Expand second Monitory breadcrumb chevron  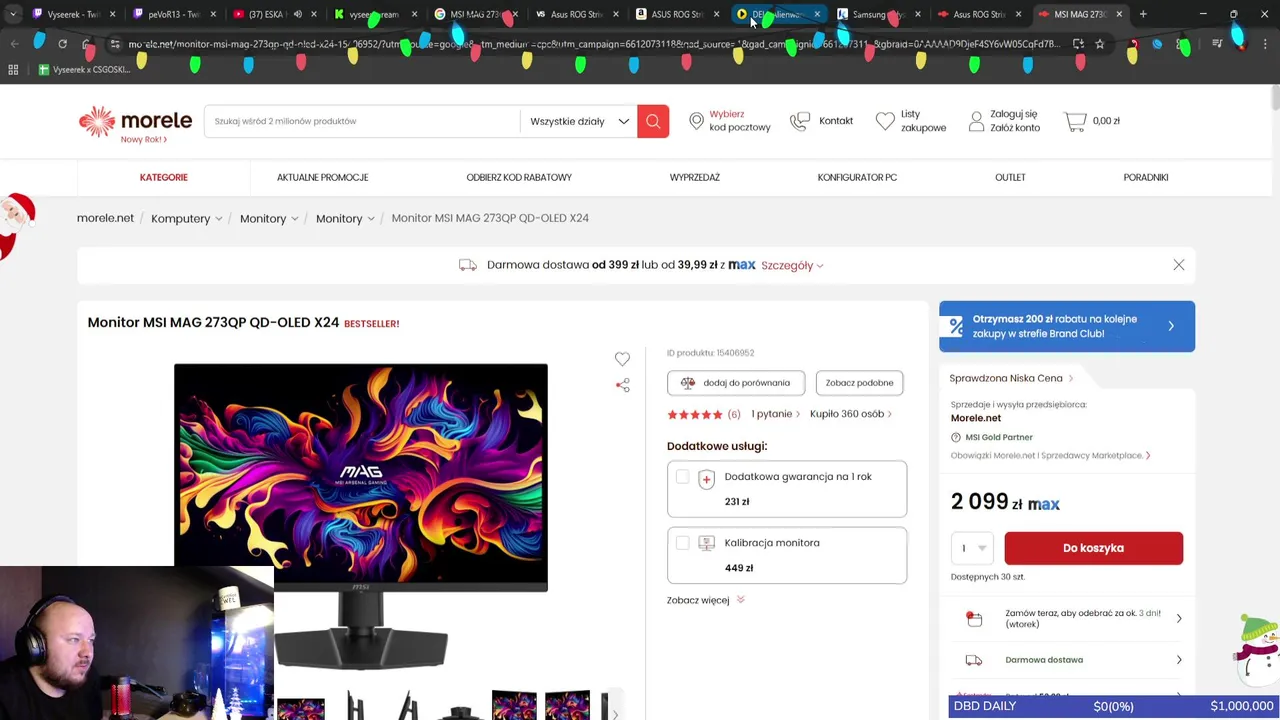(x=371, y=219)
